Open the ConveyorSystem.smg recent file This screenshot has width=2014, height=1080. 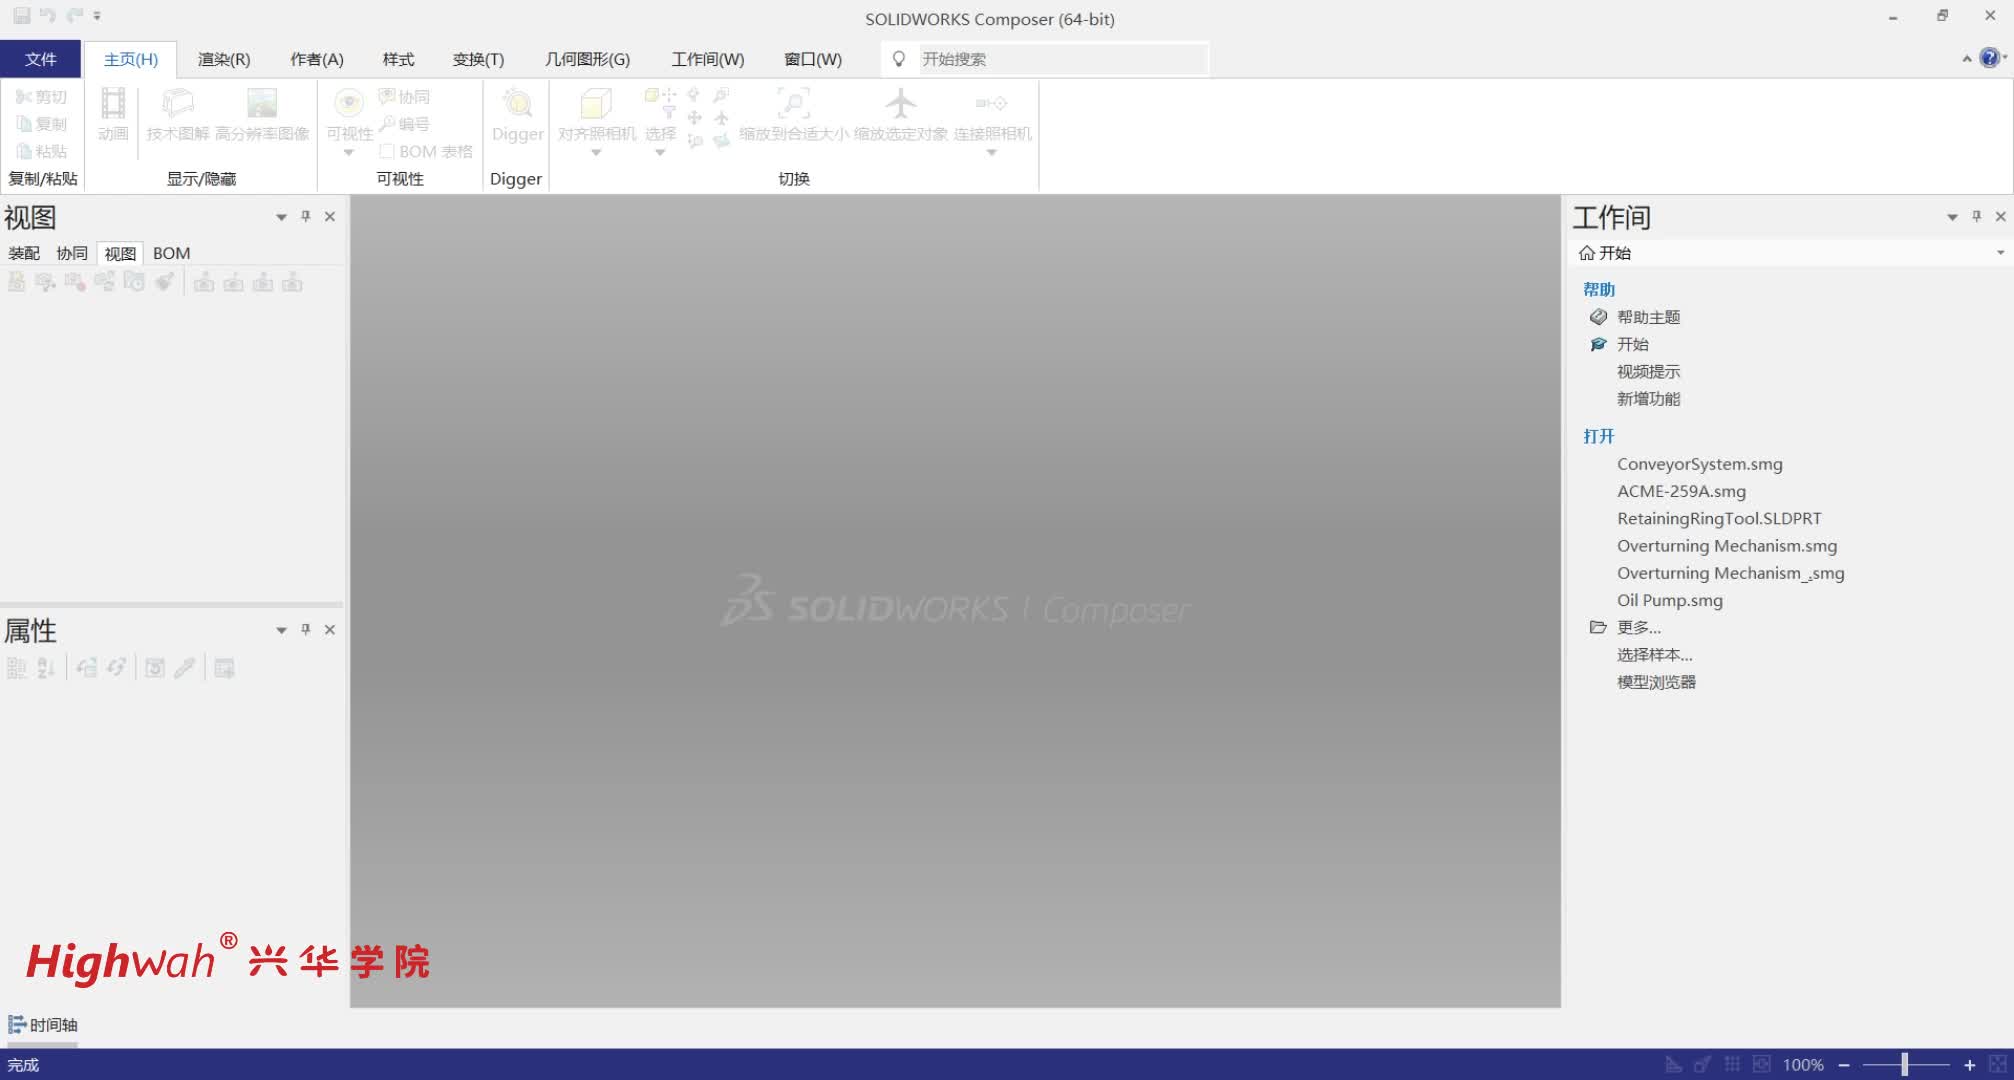tap(1699, 464)
